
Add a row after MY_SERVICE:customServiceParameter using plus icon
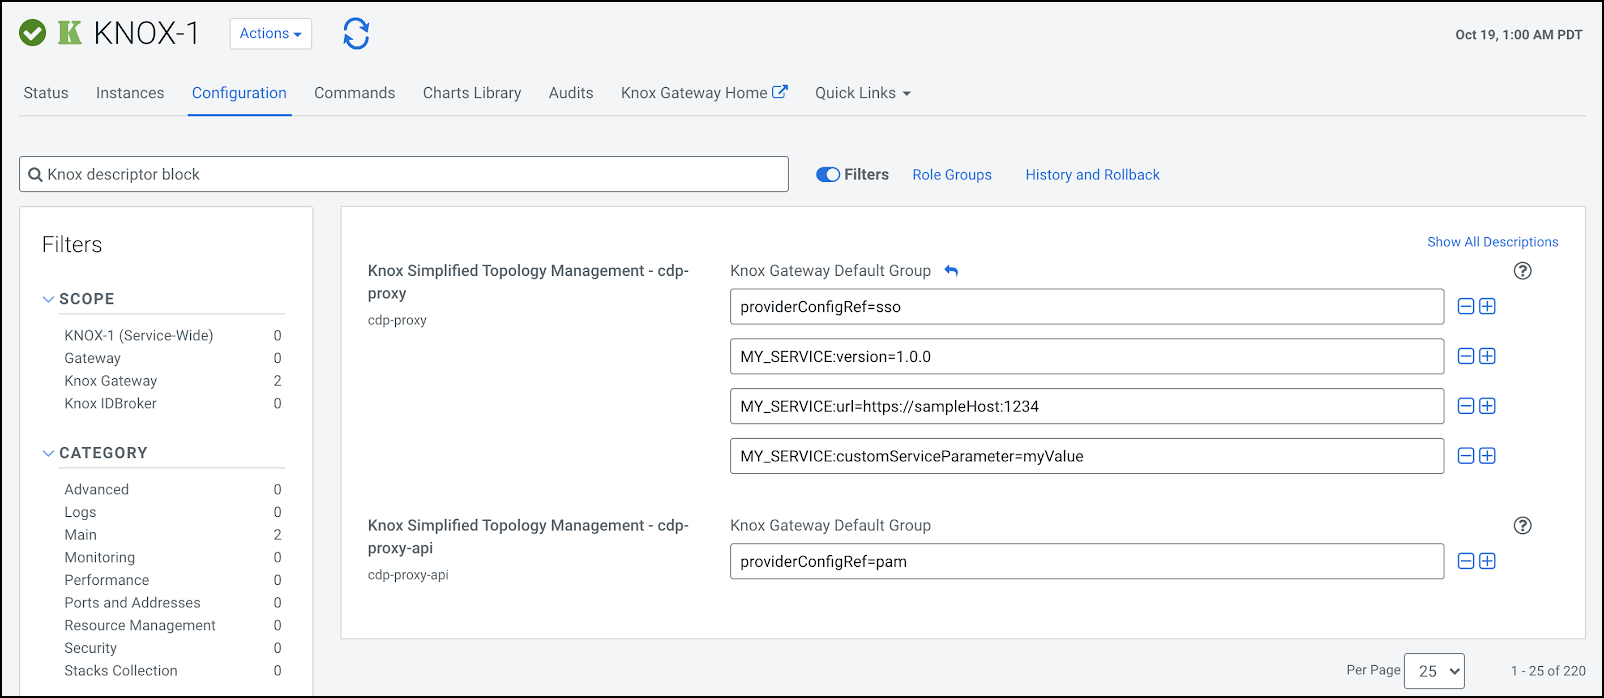coord(1487,456)
